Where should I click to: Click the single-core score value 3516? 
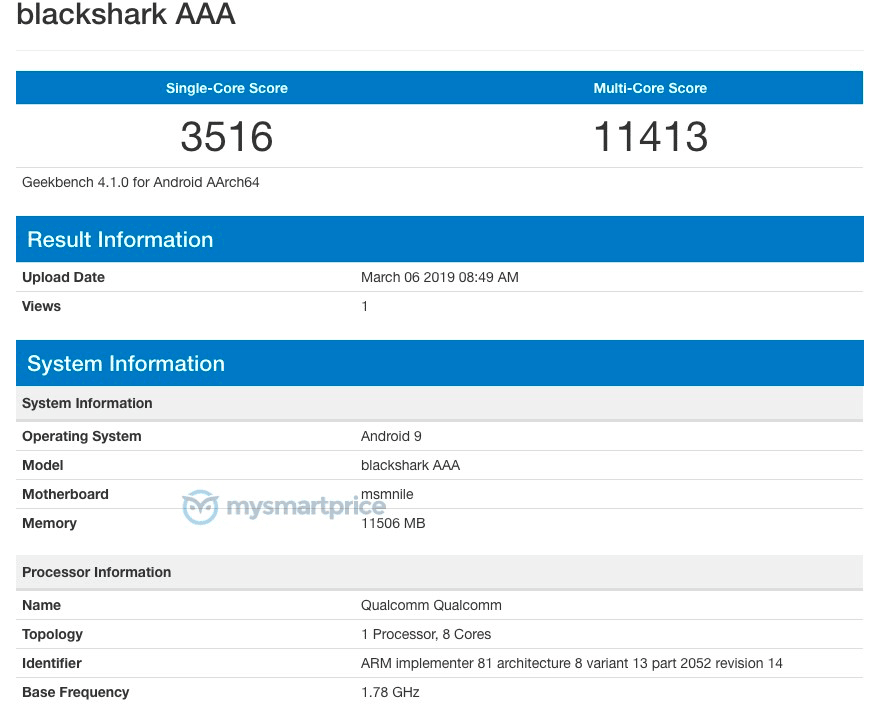tap(227, 137)
